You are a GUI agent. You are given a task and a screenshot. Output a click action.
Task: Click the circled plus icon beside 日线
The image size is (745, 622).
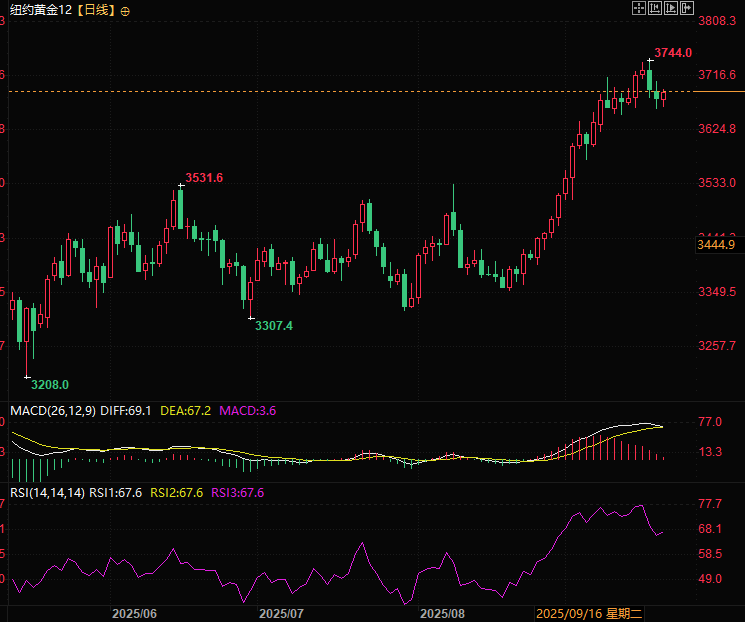125,12
